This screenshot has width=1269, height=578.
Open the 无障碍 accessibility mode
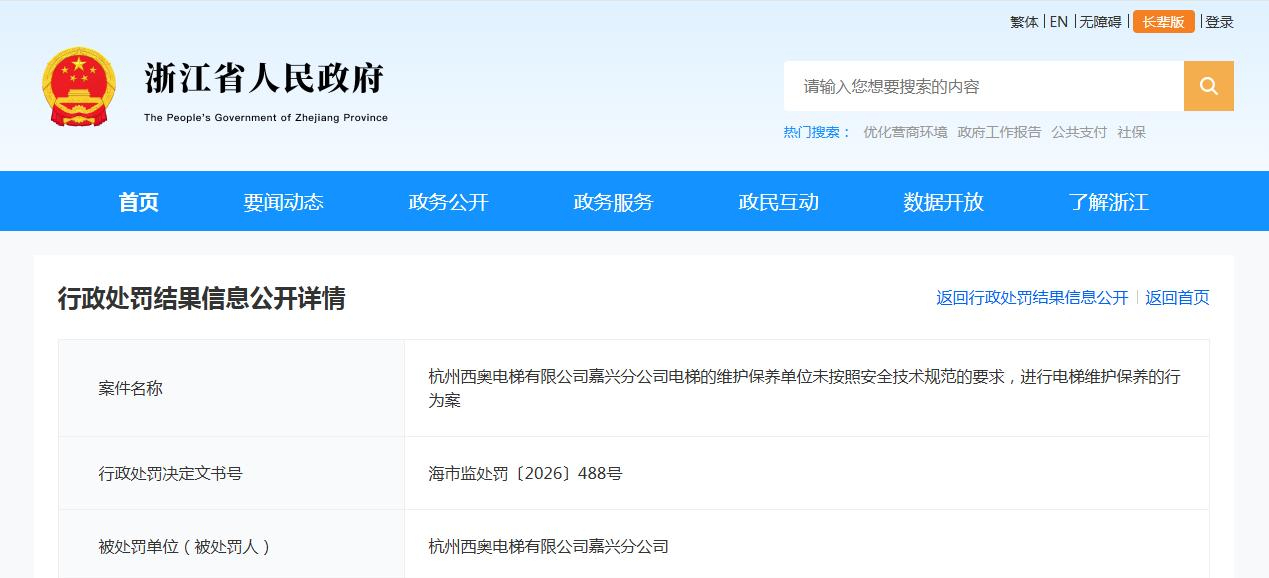[x=1100, y=22]
